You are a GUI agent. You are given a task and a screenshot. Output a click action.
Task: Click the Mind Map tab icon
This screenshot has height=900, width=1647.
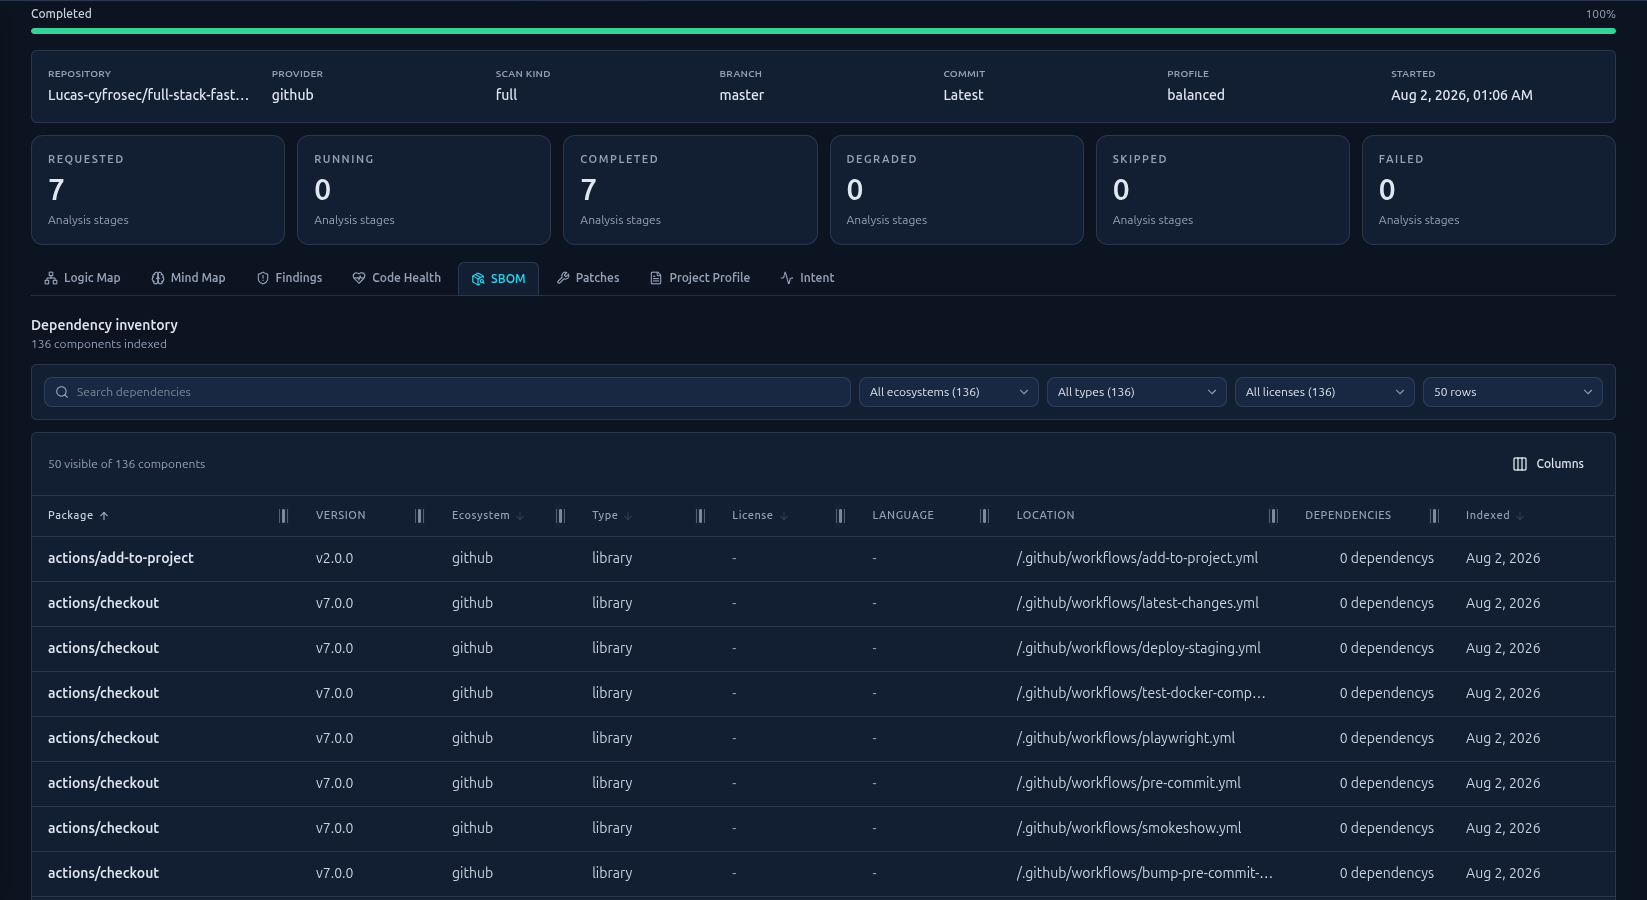(158, 278)
